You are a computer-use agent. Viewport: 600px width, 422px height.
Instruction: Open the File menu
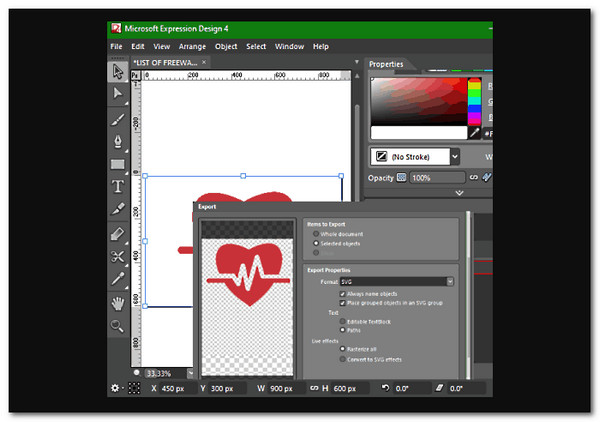coord(116,46)
